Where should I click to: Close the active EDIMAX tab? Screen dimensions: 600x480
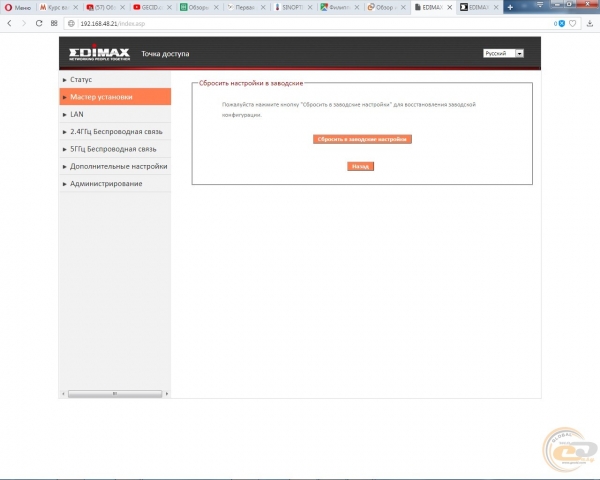[x=450, y=7]
